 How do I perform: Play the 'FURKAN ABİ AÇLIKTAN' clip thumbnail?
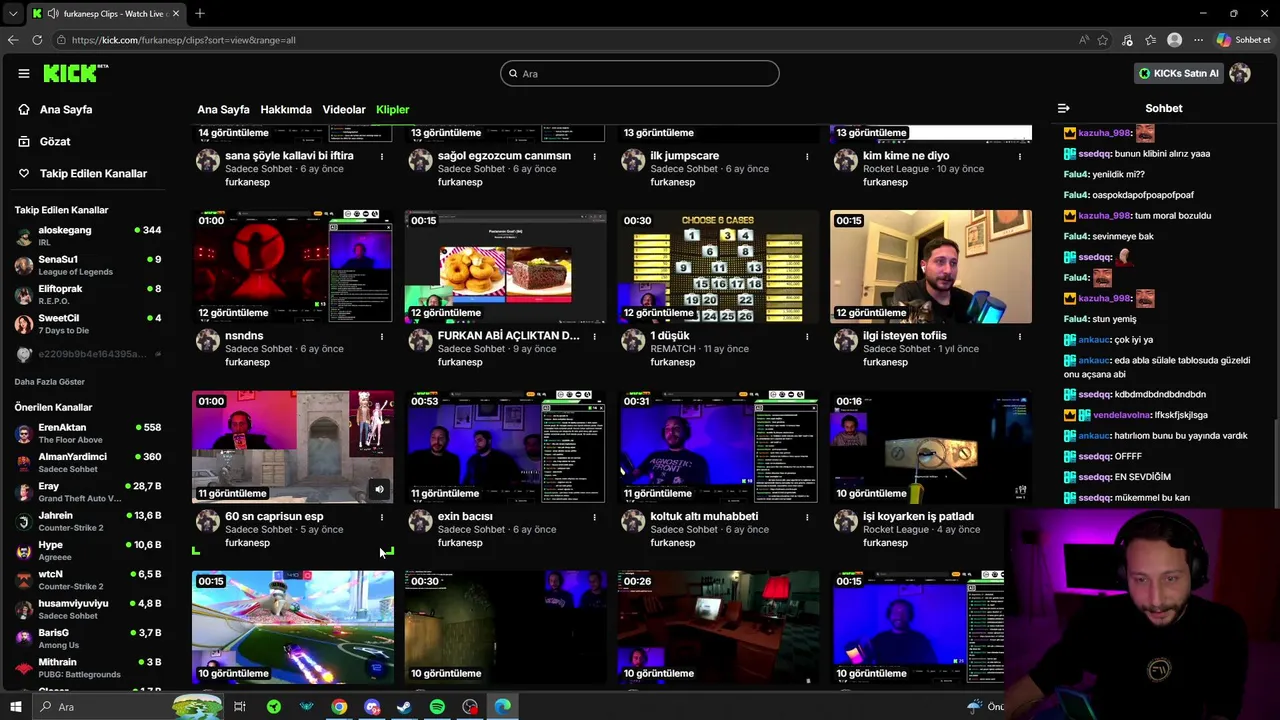coord(506,267)
